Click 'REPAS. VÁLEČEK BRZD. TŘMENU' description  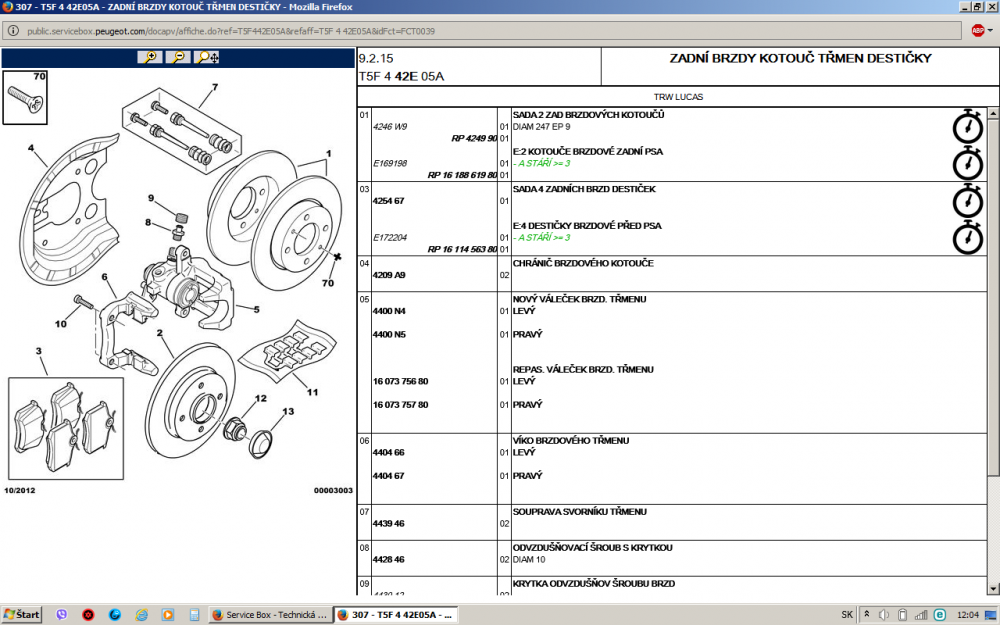click(x=583, y=369)
